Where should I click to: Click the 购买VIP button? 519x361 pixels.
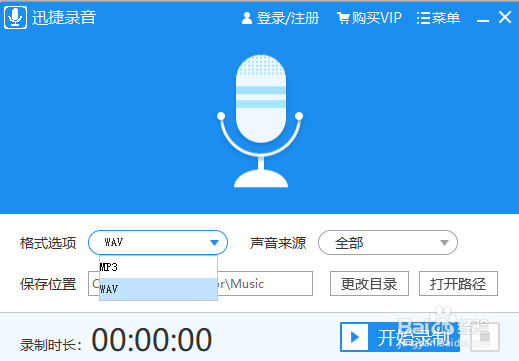[369, 18]
